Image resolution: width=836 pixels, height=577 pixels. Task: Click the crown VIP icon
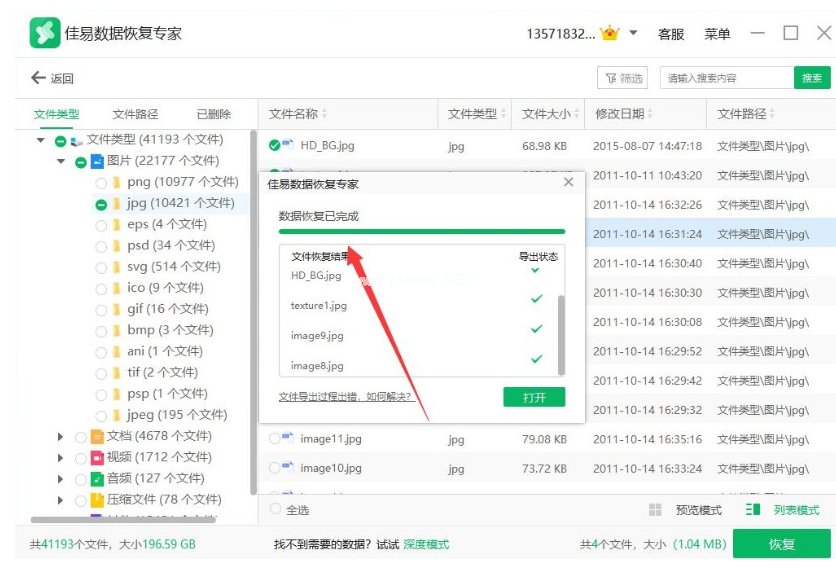coord(610,33)
